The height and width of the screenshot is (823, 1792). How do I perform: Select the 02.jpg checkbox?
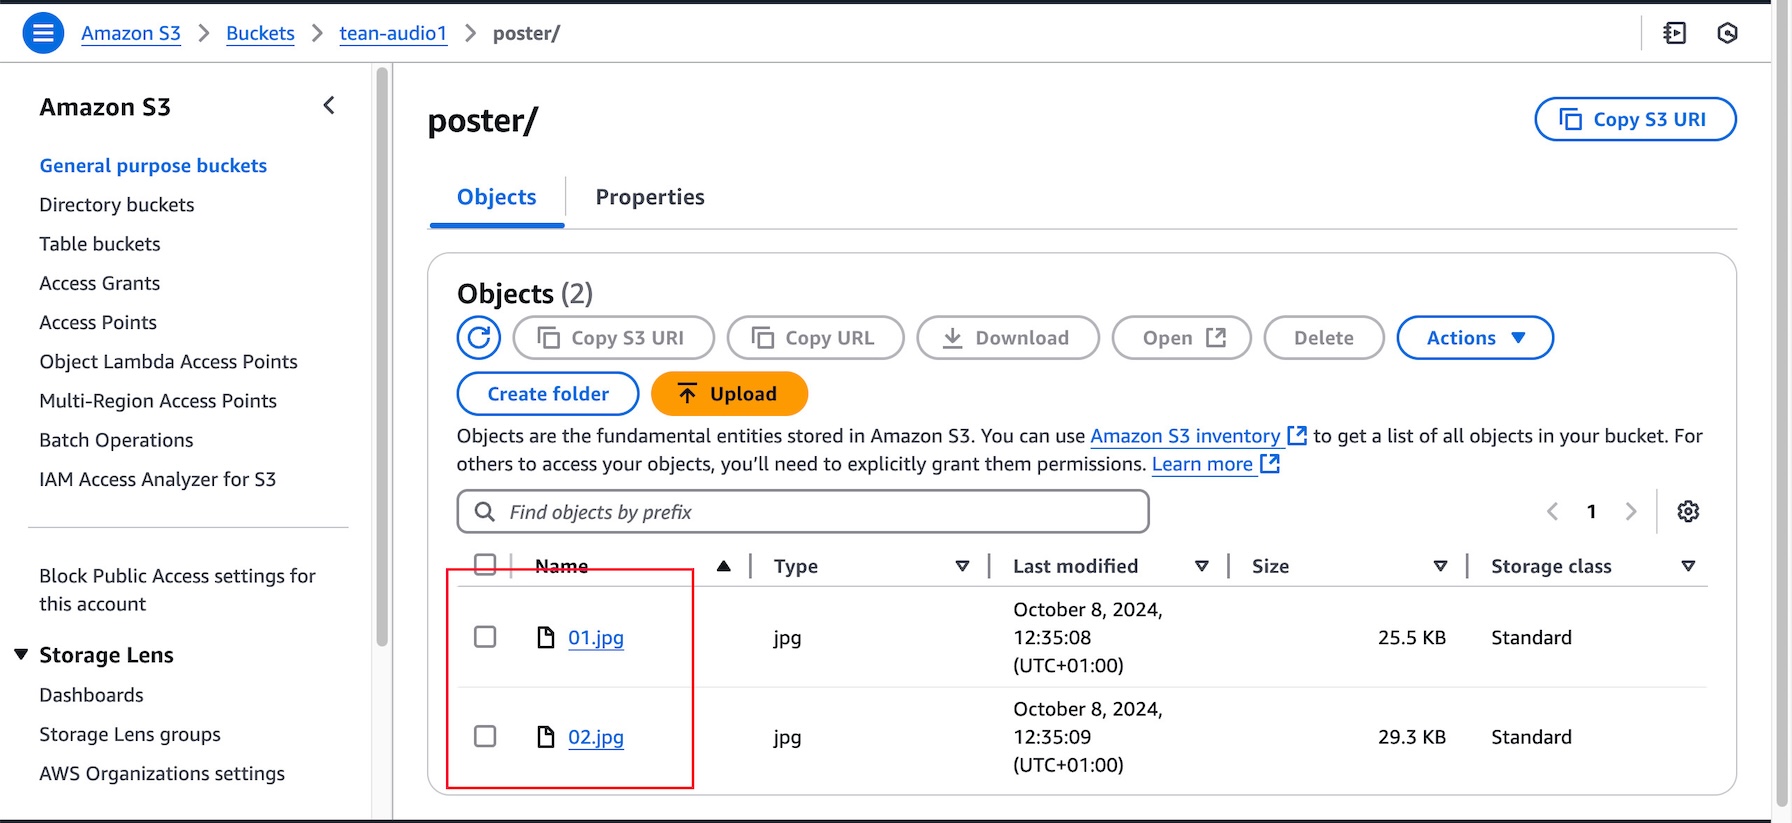point(485,737)
